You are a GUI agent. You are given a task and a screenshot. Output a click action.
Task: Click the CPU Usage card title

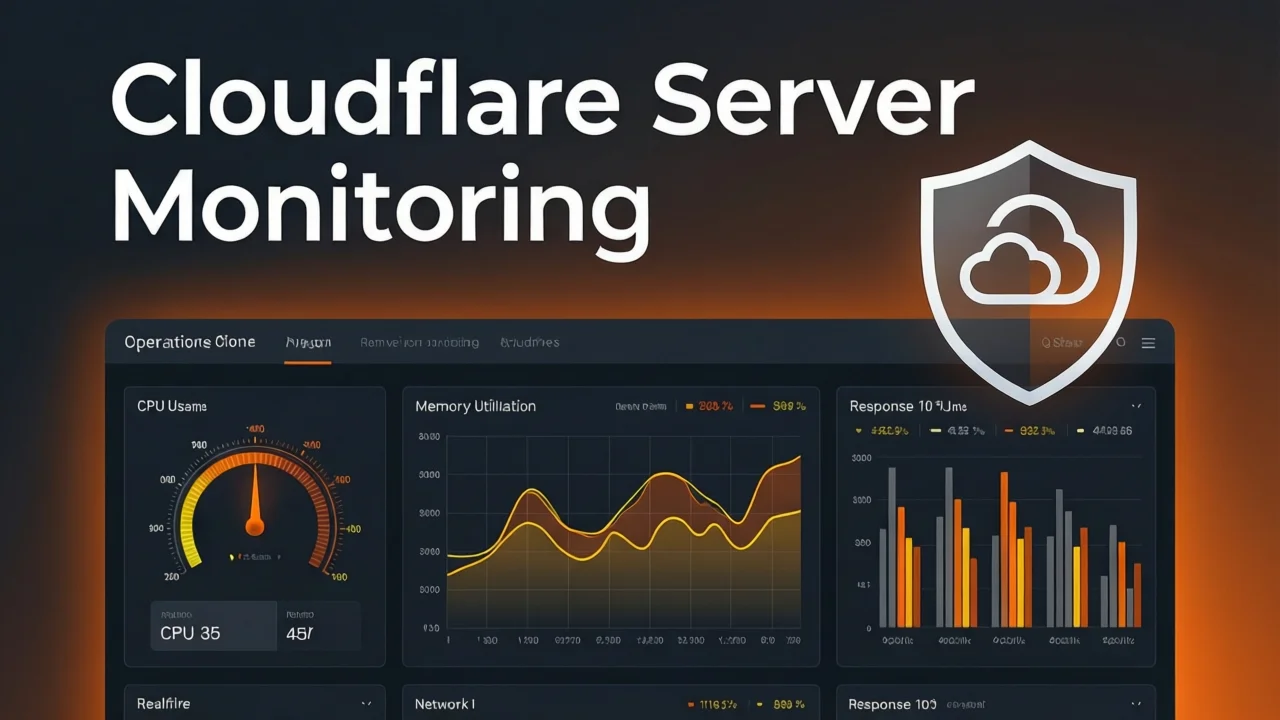point(172,407)
